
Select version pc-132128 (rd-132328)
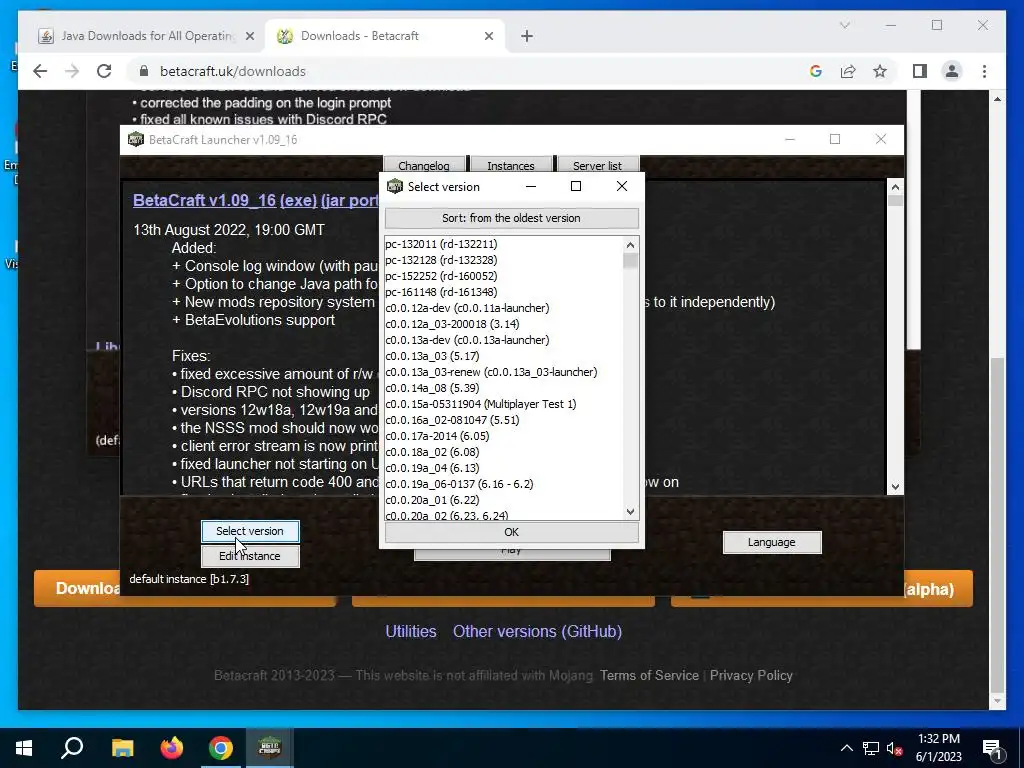[x=504, y=260]
